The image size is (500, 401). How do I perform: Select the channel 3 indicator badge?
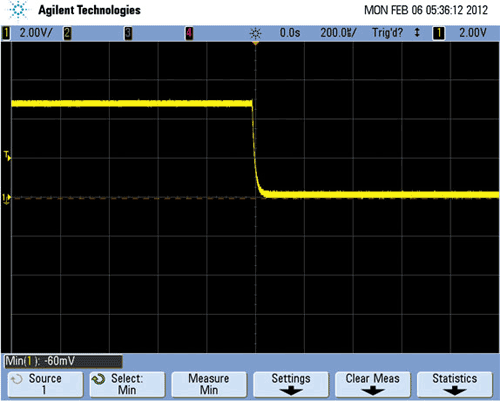pyautogui.click(x=128, y=33)
